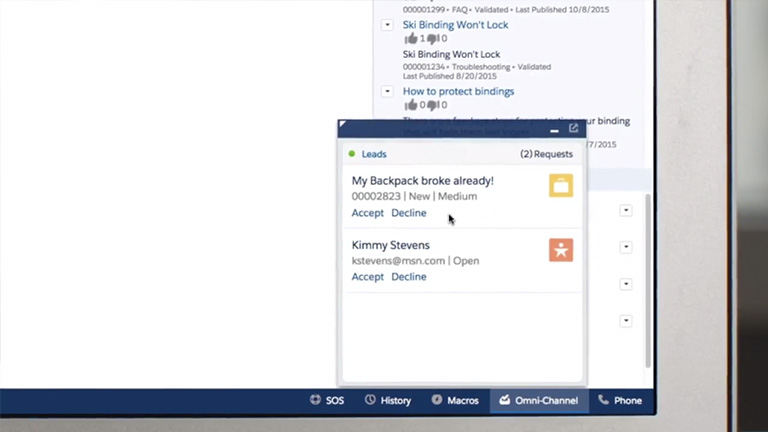Viewport: 768px width, 432px height.
Task: Open the Leads presence status dropdown
Action: pyautogui.click(x=374, y=154)
